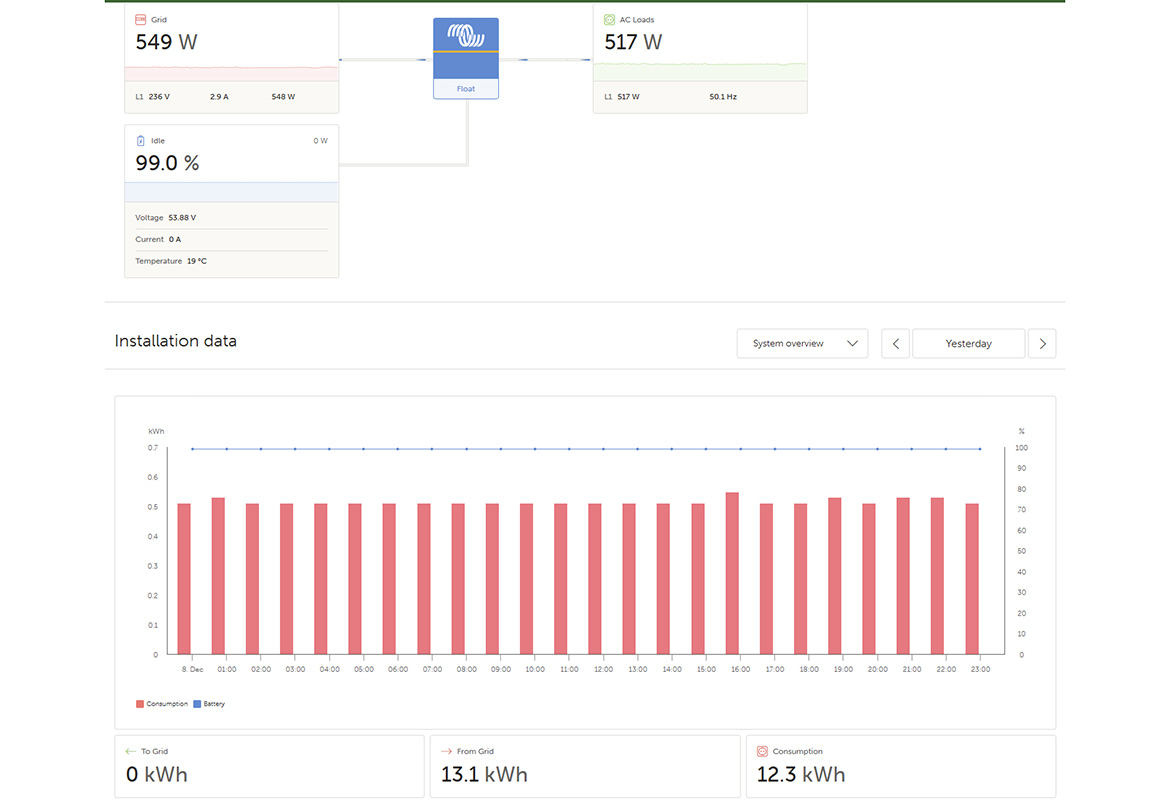Click the Grid icon in the Grid card

[x=141, y=19]
